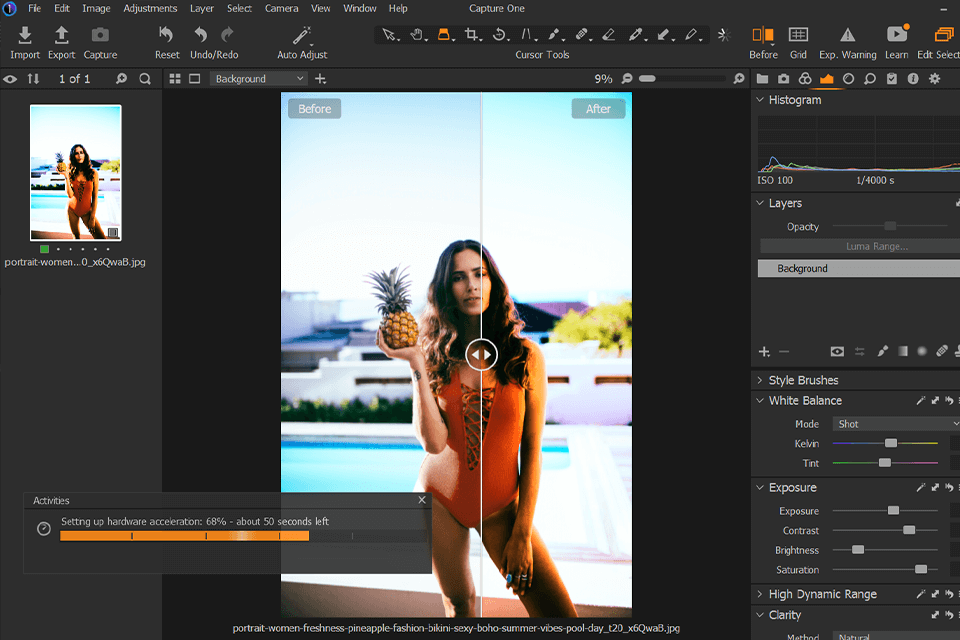Collapse the Exposure panel

point(760,488)
